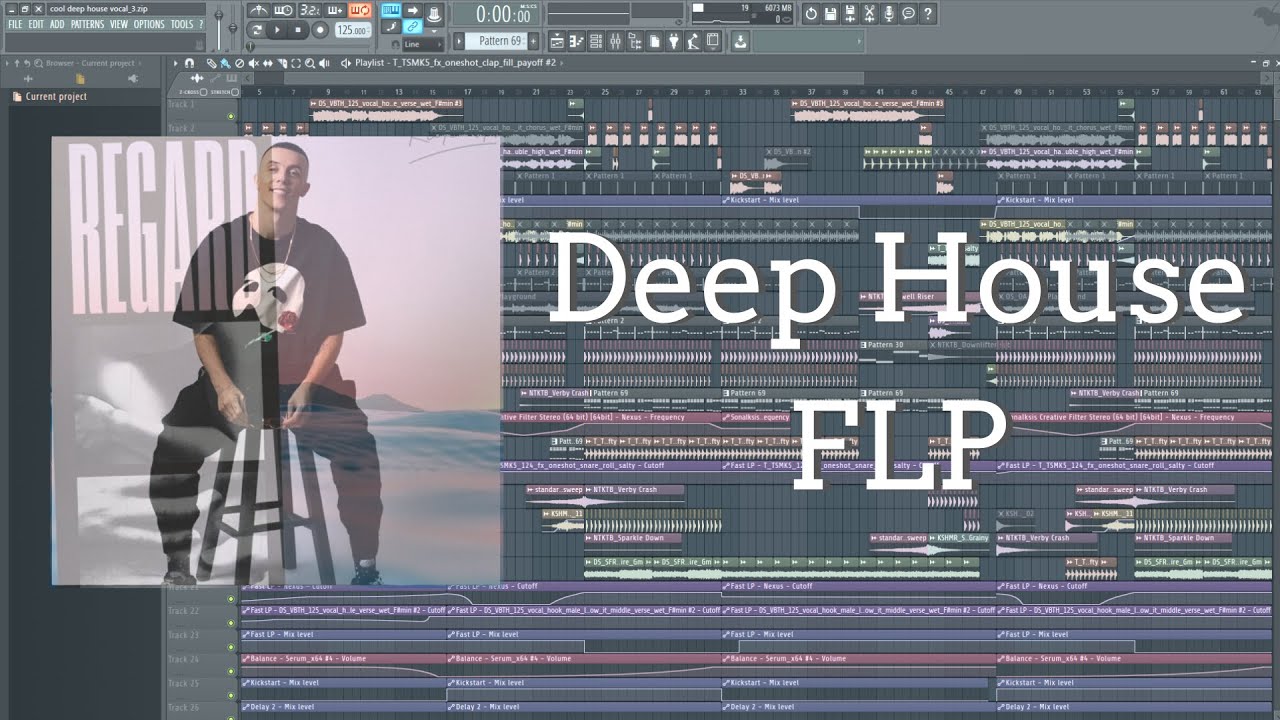This screenshot has width=1280, height=720.
Task: Open the Channel rack icon in toolbar
Action: [x=596, y=41]
